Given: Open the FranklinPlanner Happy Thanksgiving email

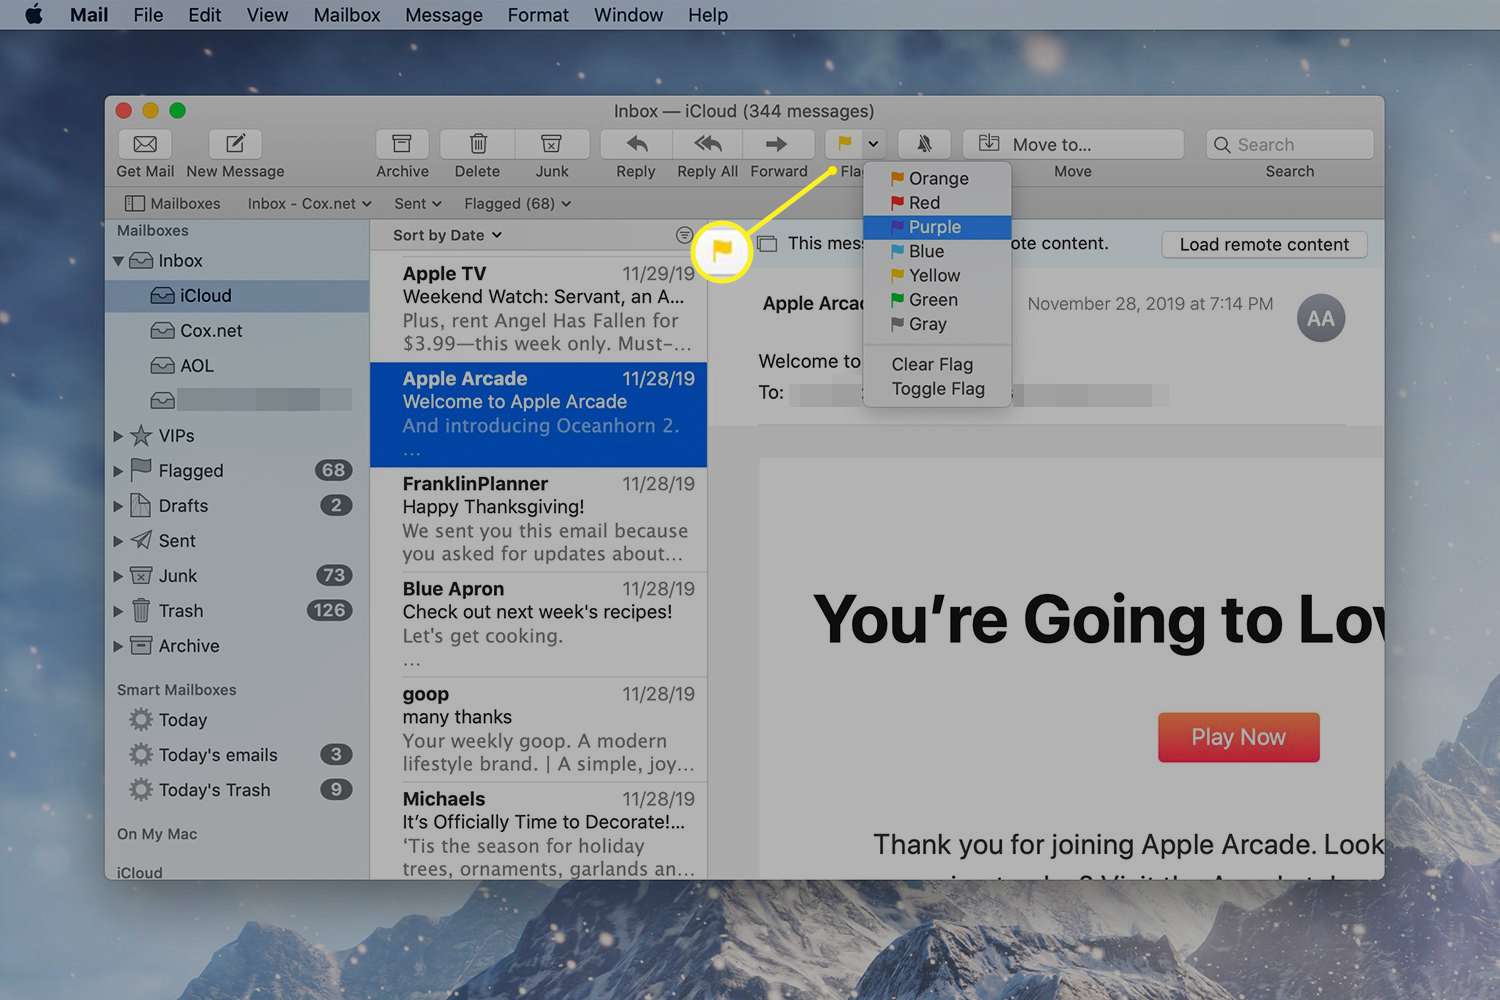Looking at the screenshot, I should click(x=539, y=519).
